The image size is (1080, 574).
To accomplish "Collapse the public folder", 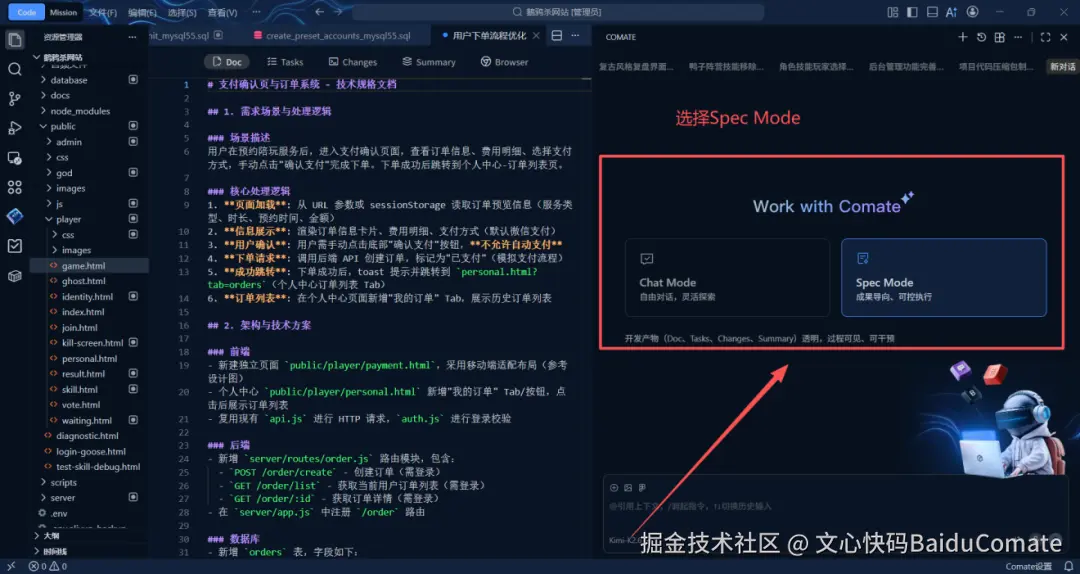I will [x=63, y=126].
